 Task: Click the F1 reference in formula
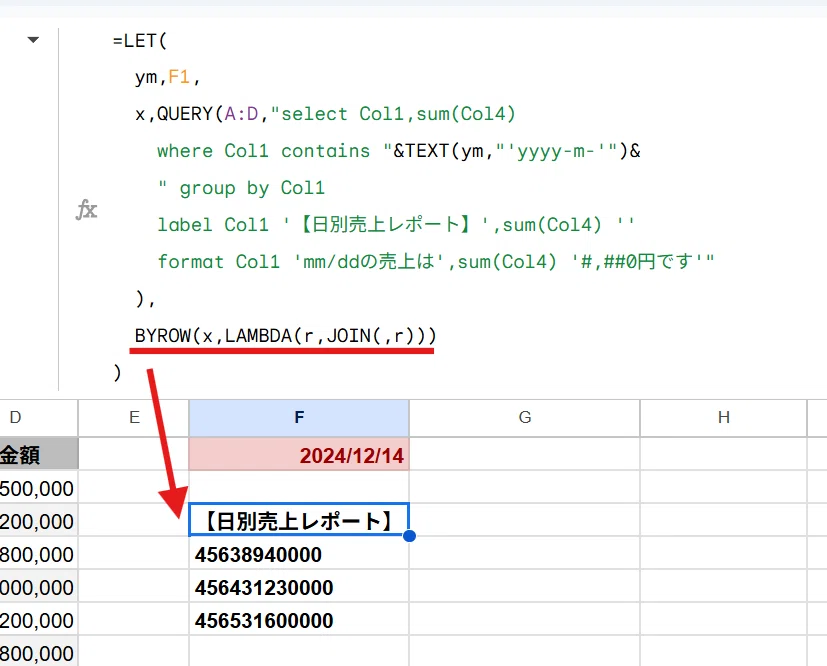coord(179,78)
